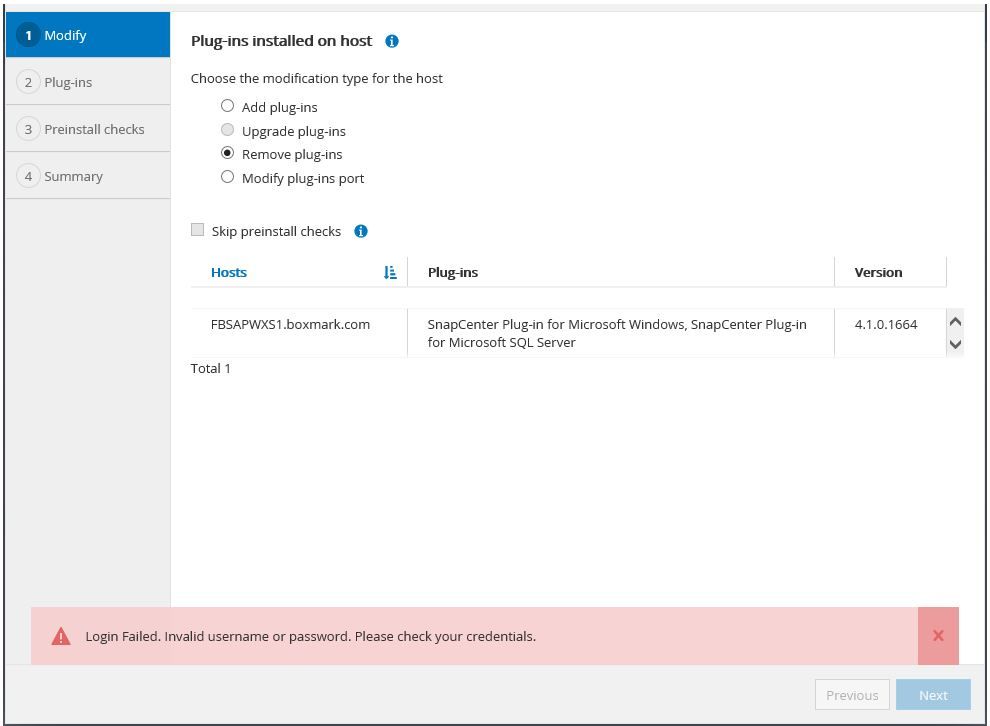Enable the Skip preinstall checks checkbox
990x726 pixels.
pos(198,230)
